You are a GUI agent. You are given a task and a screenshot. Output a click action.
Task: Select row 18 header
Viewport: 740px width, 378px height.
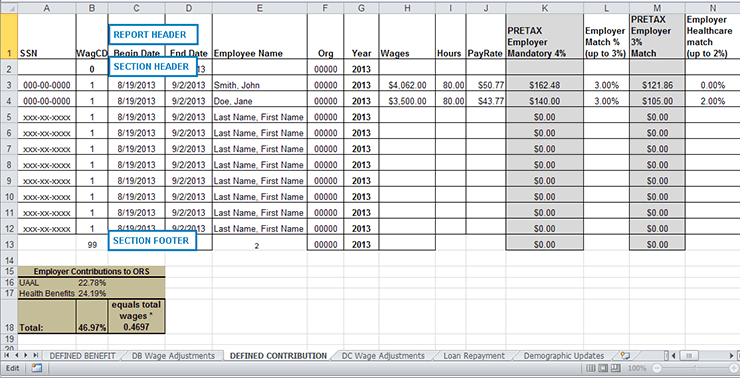(x=9, y=316)
